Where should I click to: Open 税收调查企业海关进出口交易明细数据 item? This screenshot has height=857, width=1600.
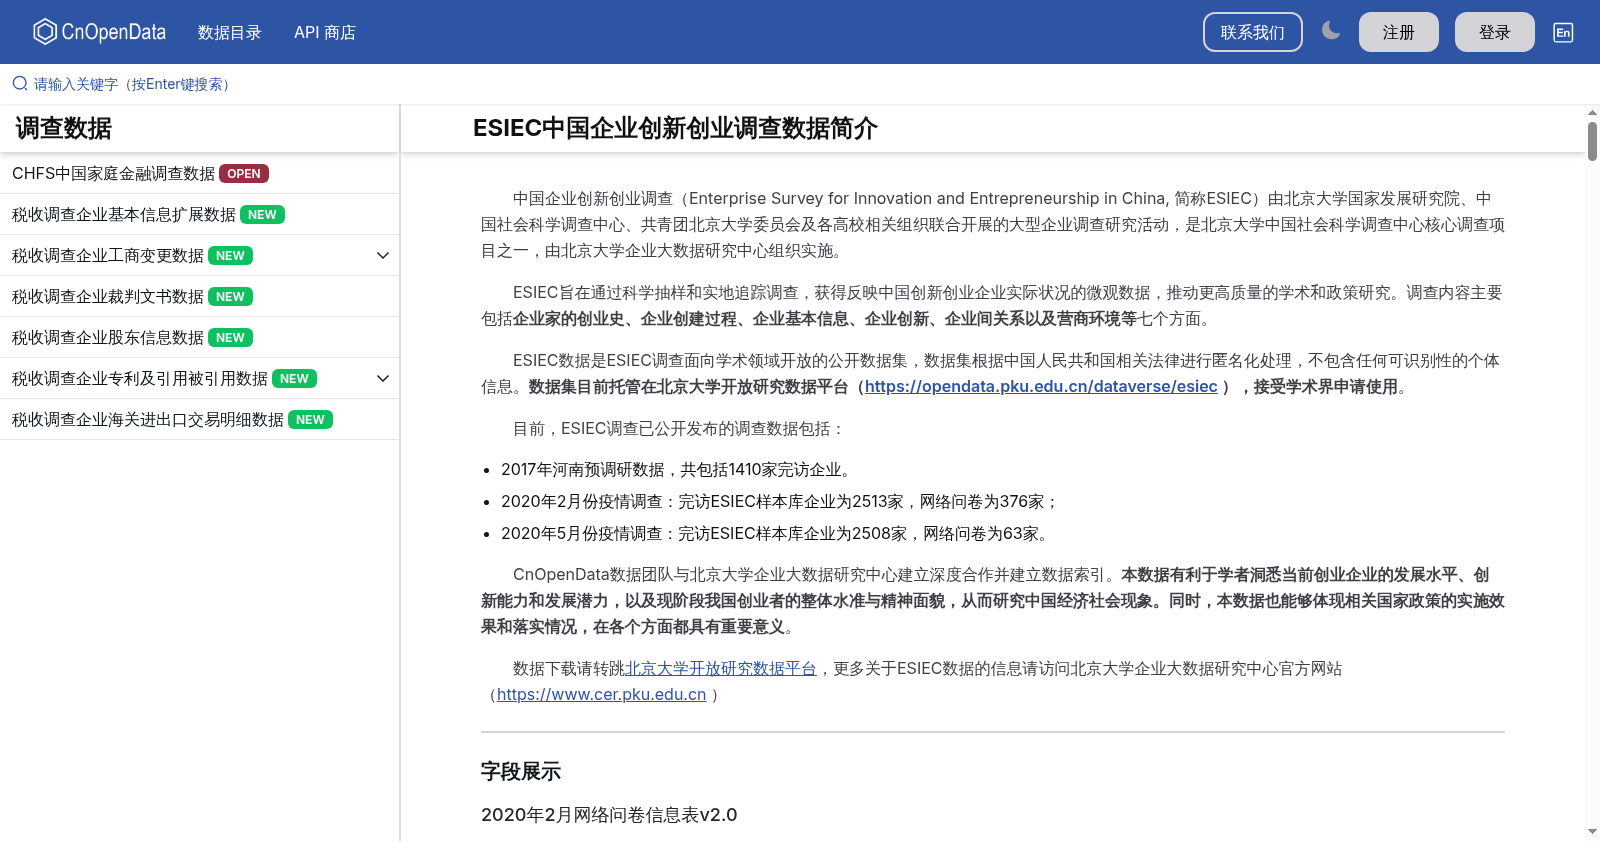pyautogui.click(x=199, y=419)
